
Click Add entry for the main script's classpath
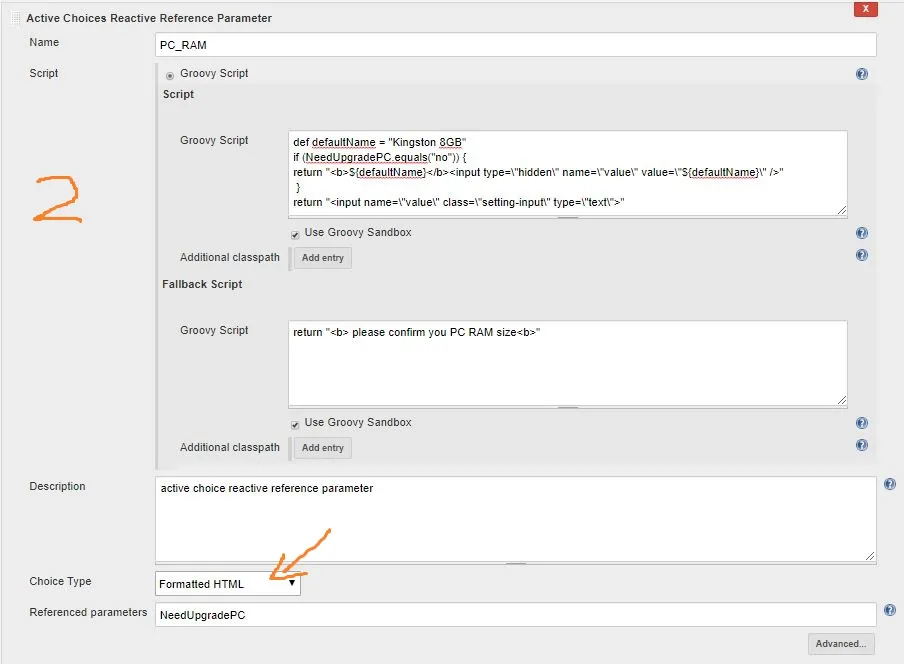322,258
